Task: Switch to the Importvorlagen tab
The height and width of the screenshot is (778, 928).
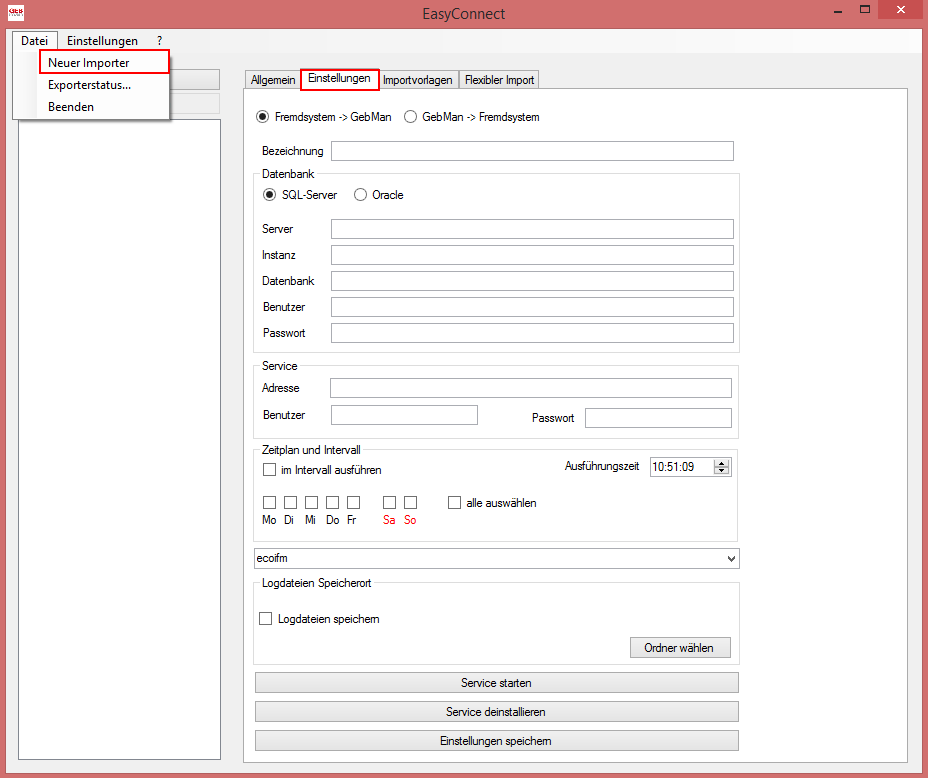Action: [x=418, y=79]
